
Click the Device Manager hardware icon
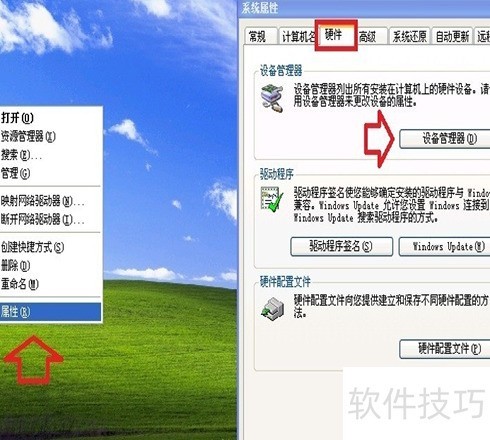tap(272, 98)
